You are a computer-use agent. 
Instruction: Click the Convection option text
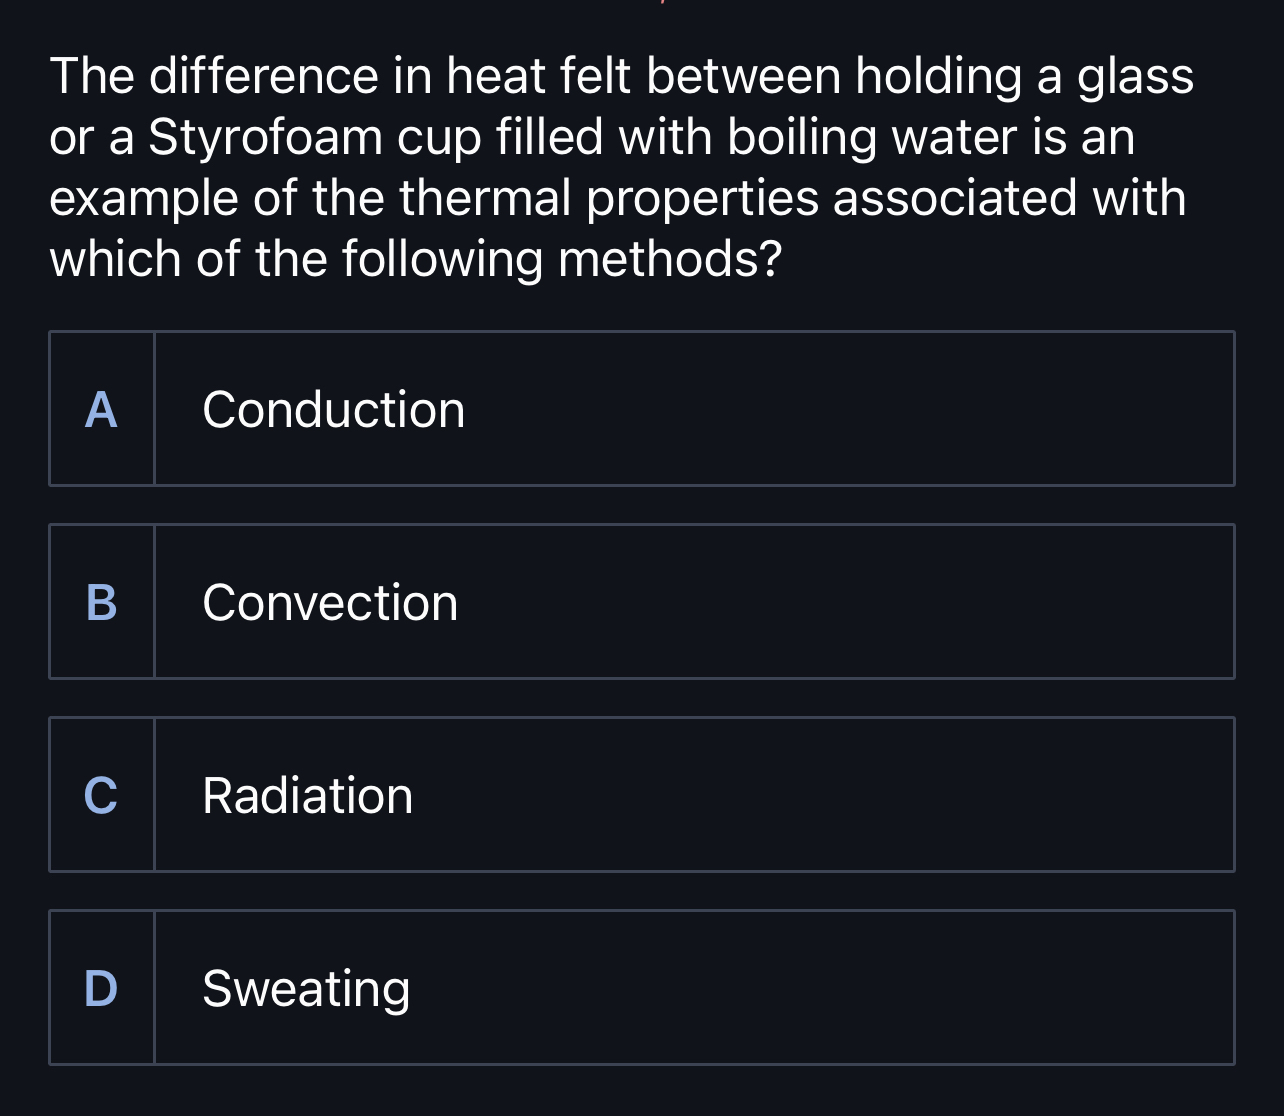point(330,601)
